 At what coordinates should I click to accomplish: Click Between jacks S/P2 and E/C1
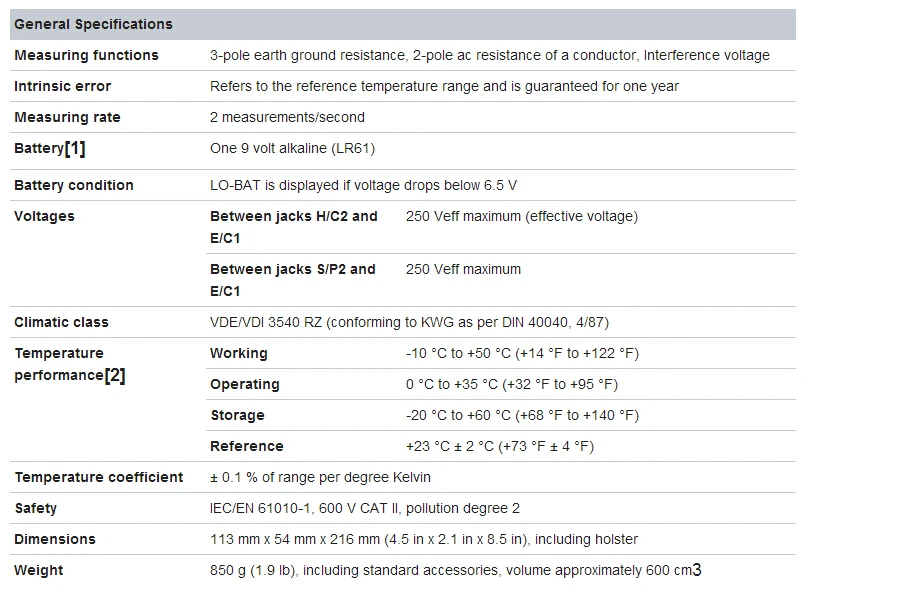tap(292, 280)
